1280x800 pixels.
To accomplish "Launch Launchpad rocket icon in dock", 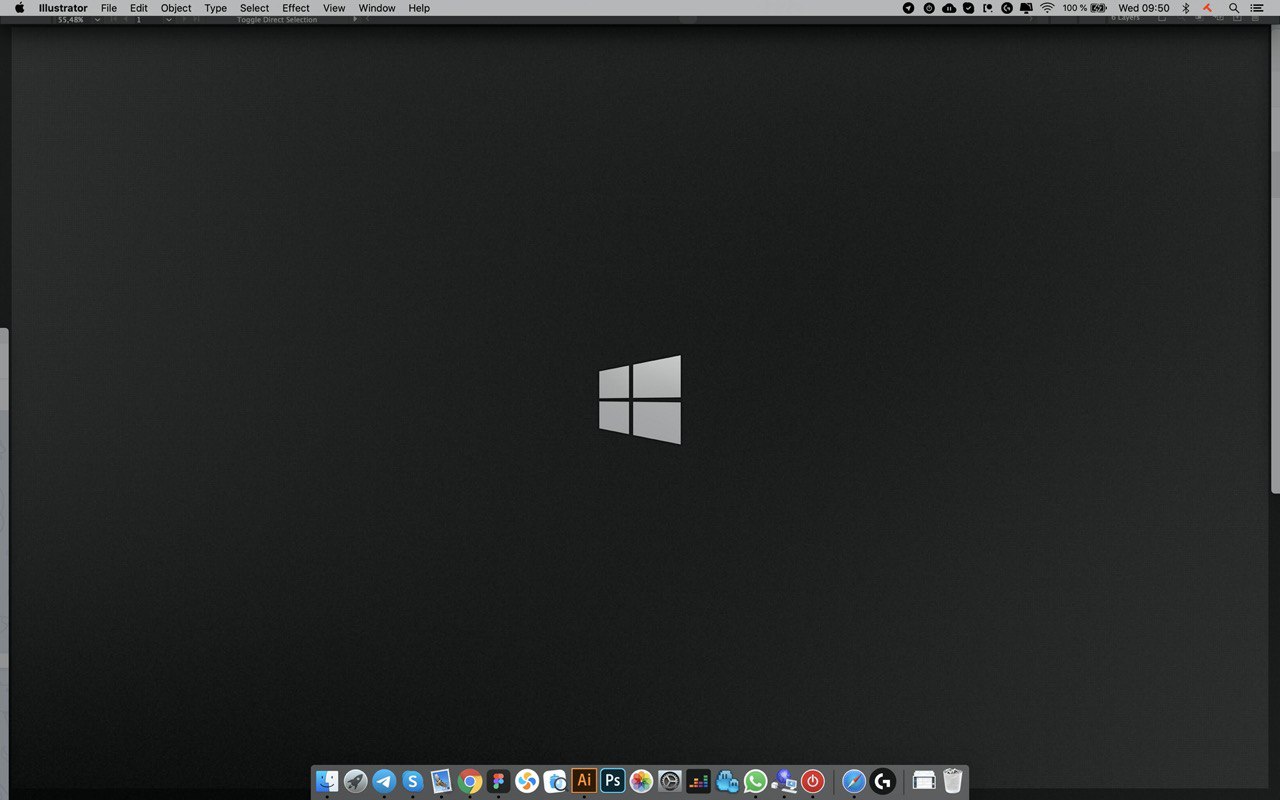I will pyautogui.click(x=356, y=781).
